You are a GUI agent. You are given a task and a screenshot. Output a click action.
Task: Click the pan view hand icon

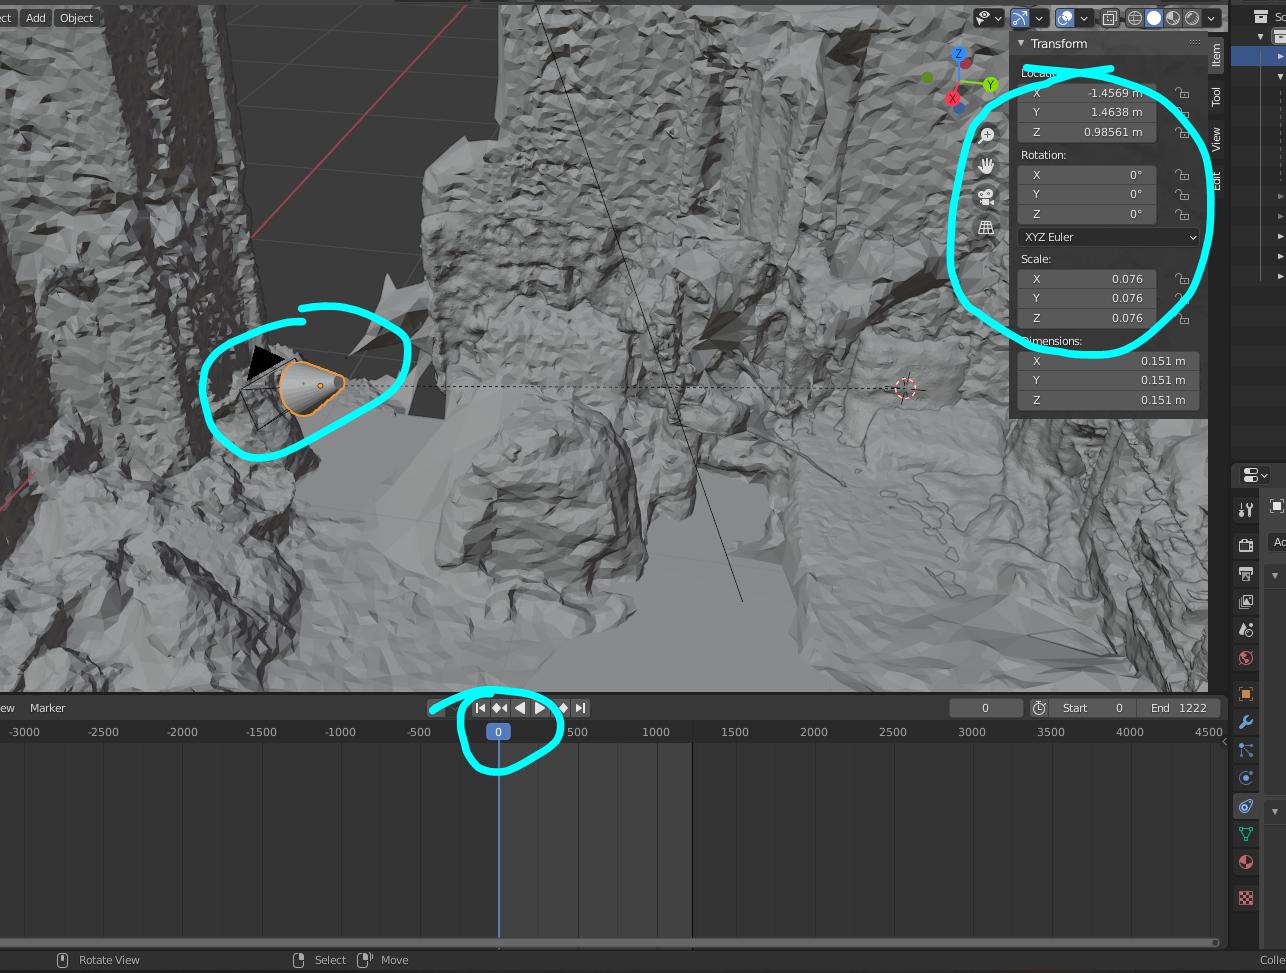[986, 166]
